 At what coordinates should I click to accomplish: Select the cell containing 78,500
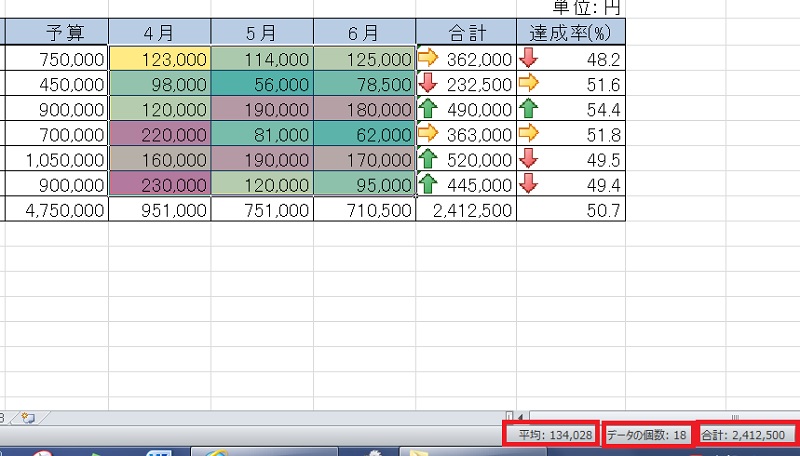click(364, 84)
